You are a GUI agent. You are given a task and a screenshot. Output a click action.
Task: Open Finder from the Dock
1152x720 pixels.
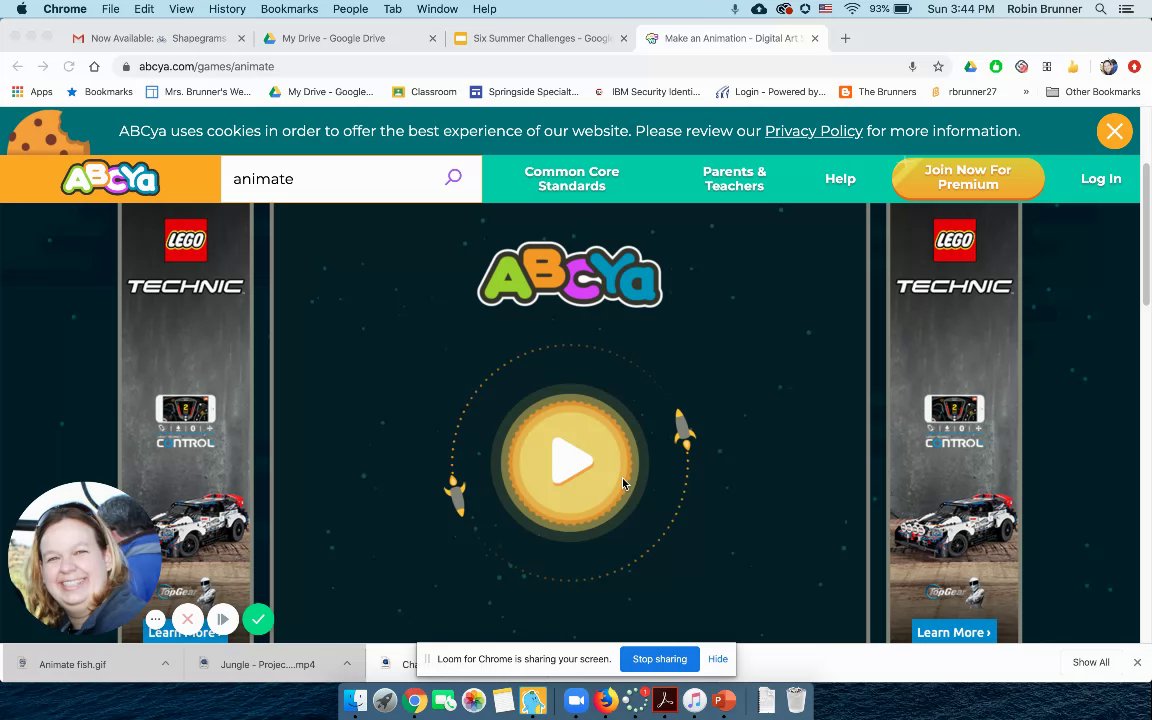(x=355, y=700)
